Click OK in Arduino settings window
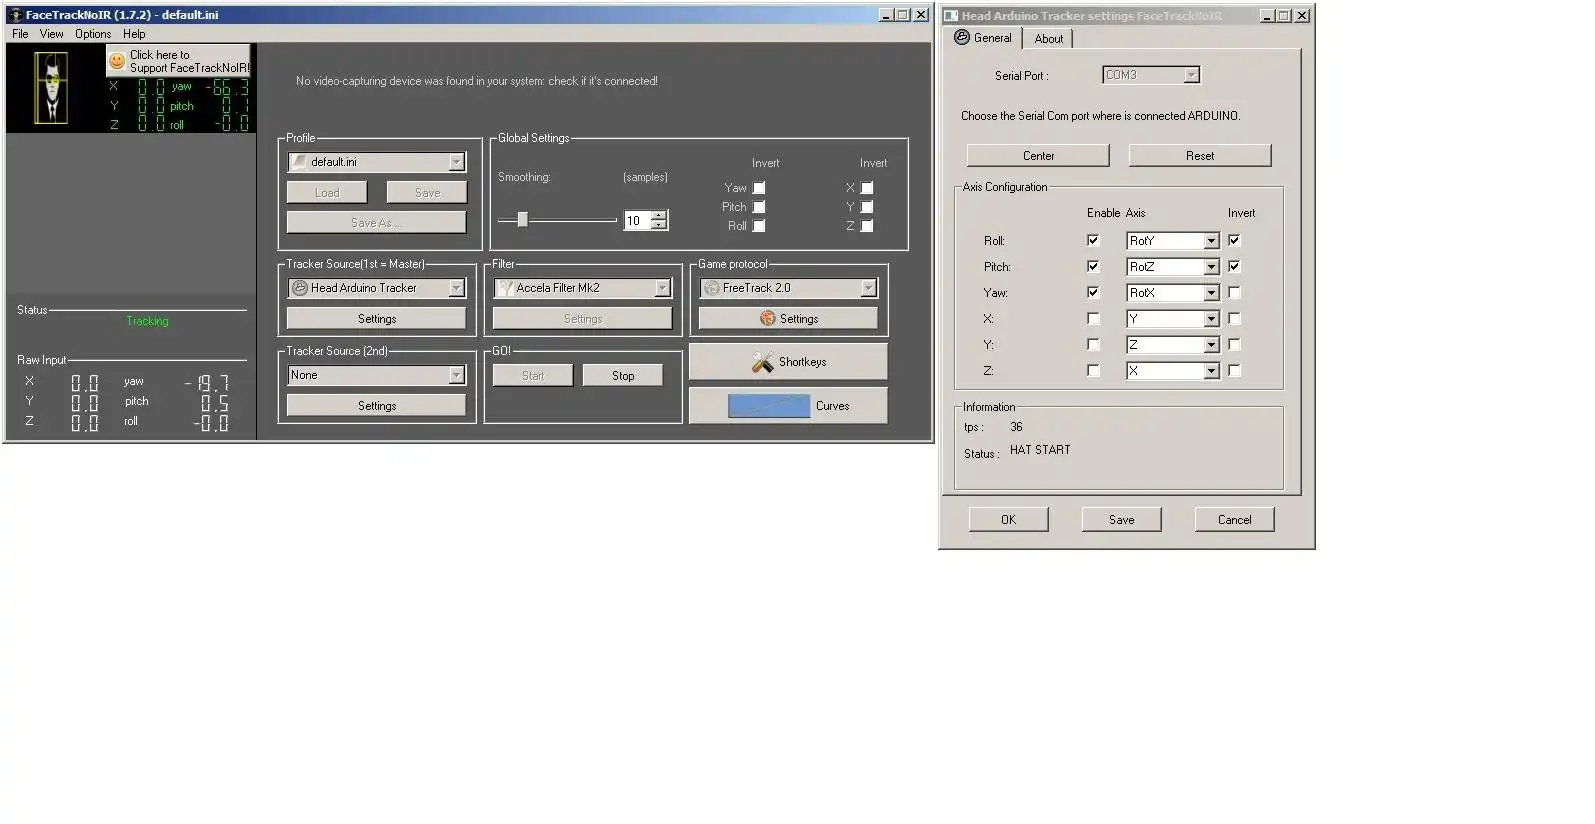 (x=1008, y=520)
